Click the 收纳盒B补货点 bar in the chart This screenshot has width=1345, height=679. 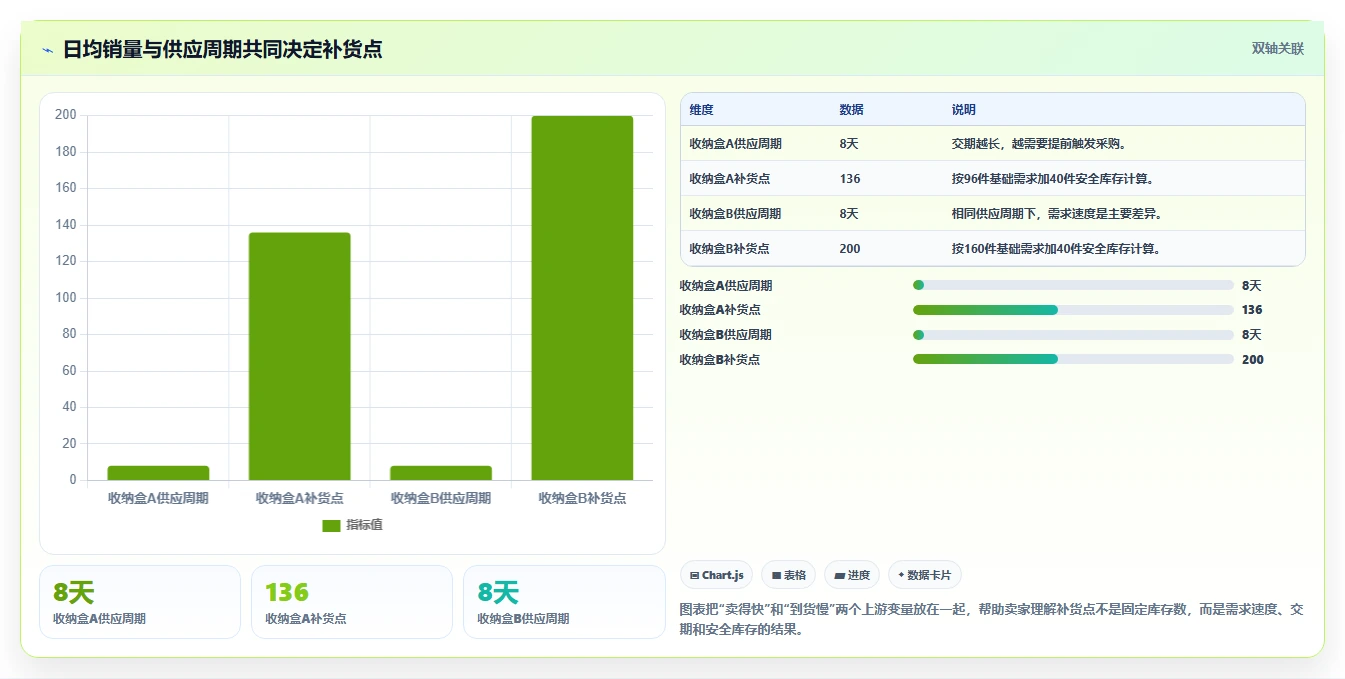pos(582,298)
